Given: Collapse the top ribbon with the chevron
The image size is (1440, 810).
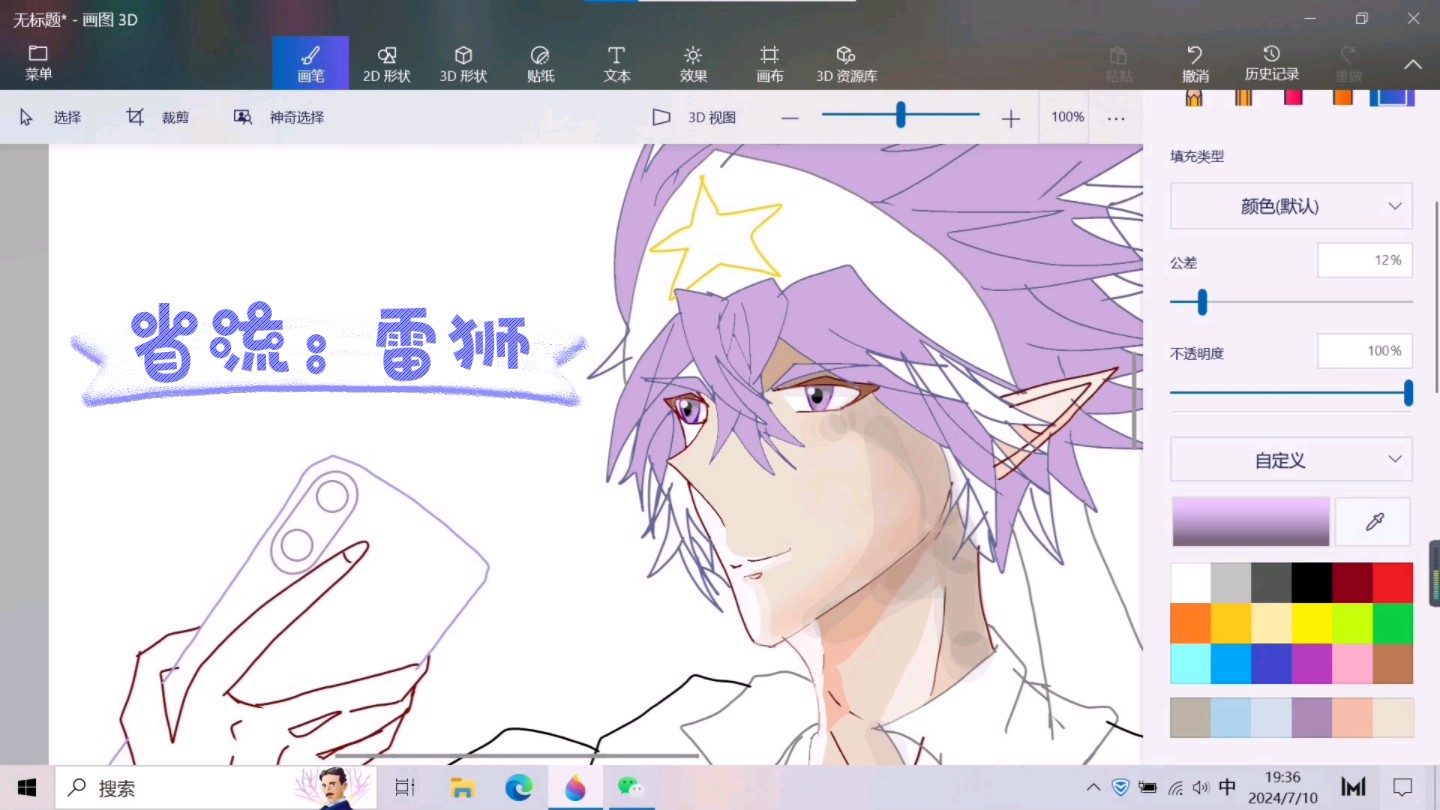Looking at the screenshot, I should [x=1413, y=64].
